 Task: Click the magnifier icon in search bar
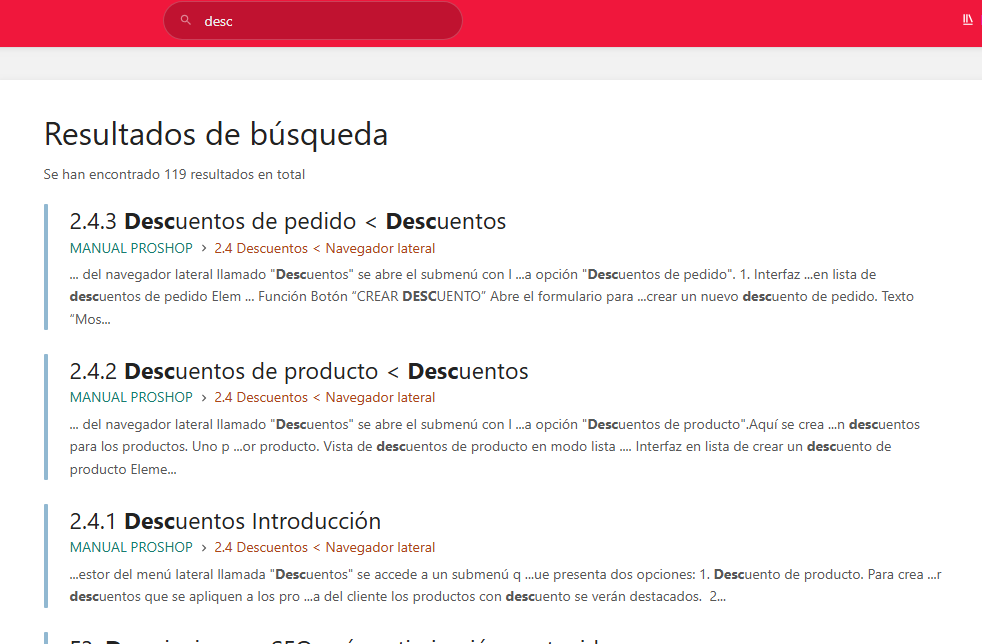point(186,20)
